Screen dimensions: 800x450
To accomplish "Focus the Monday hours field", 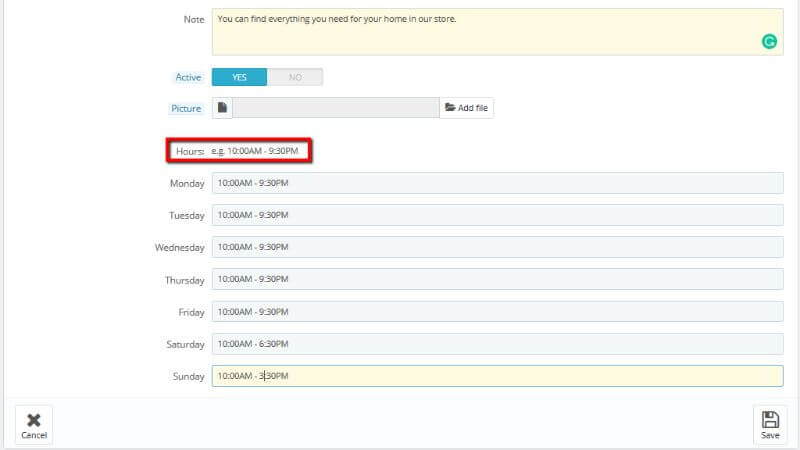I will point(497,183).
